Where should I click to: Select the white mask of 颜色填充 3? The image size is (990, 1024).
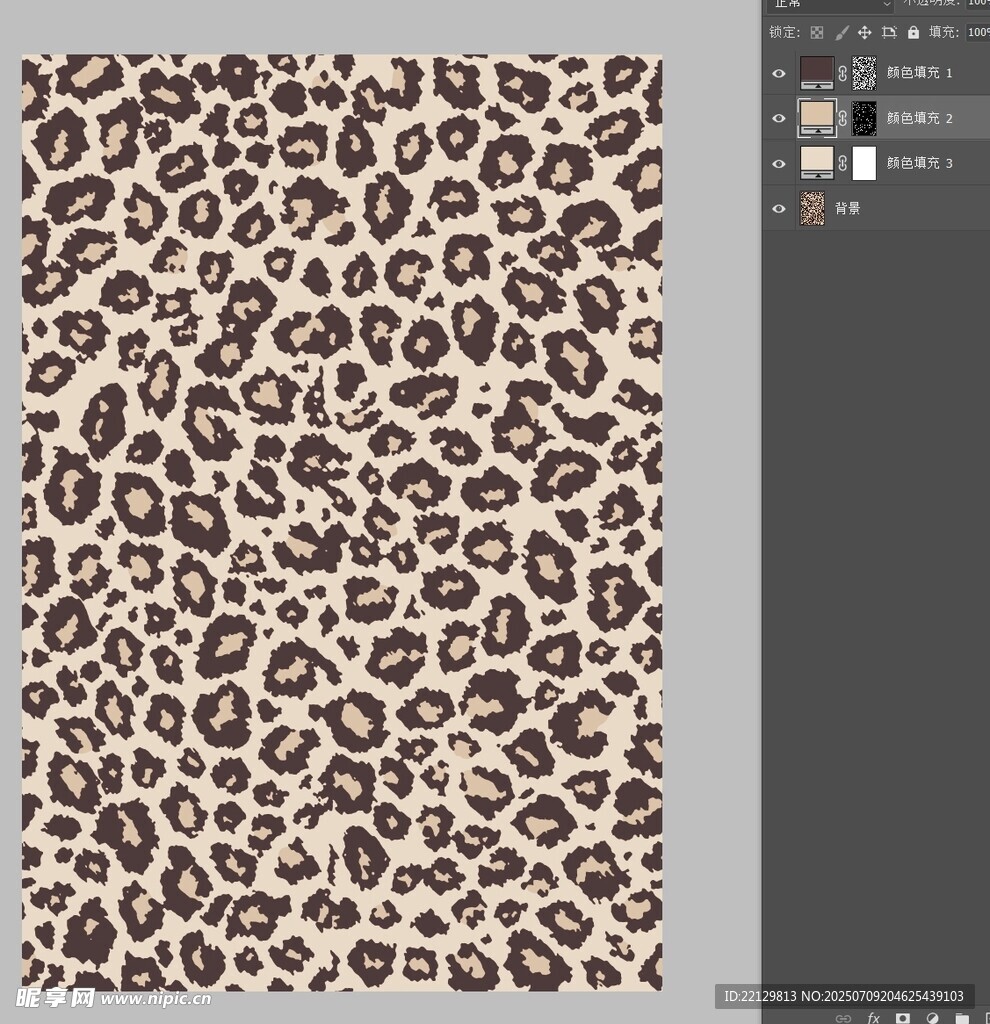tap(864, 163)
